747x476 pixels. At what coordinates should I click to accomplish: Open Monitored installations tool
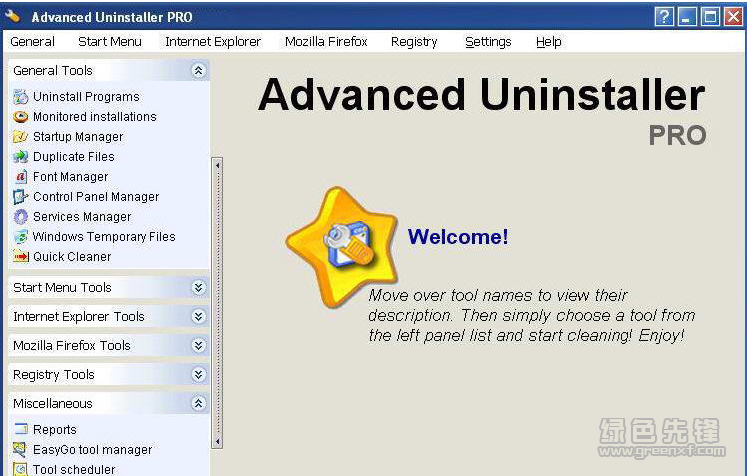(95, 117)
